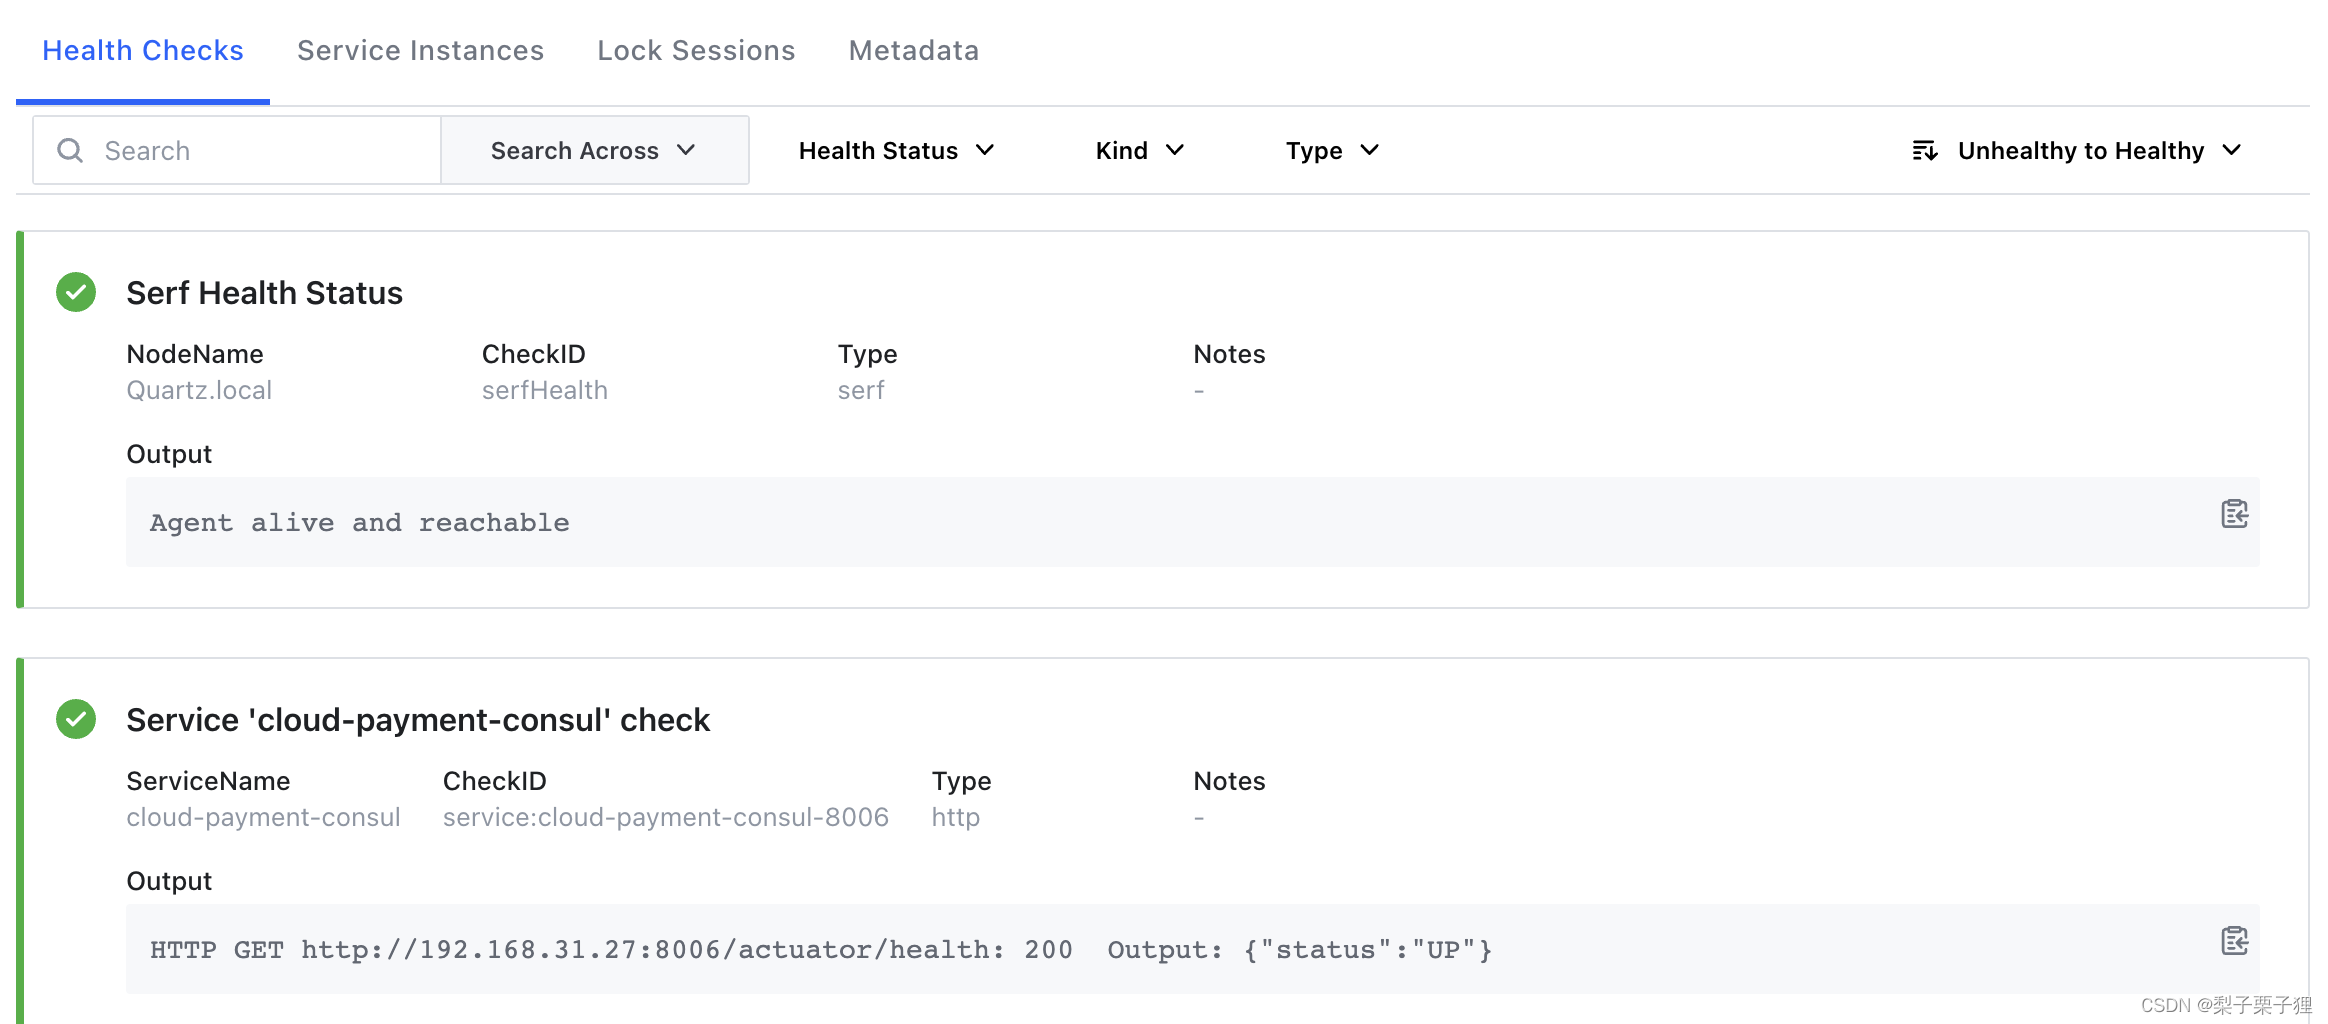Viewport: 2328px width, 1024px height.
Task: Switch to the Health Checks tab
Action: point(143,50)
